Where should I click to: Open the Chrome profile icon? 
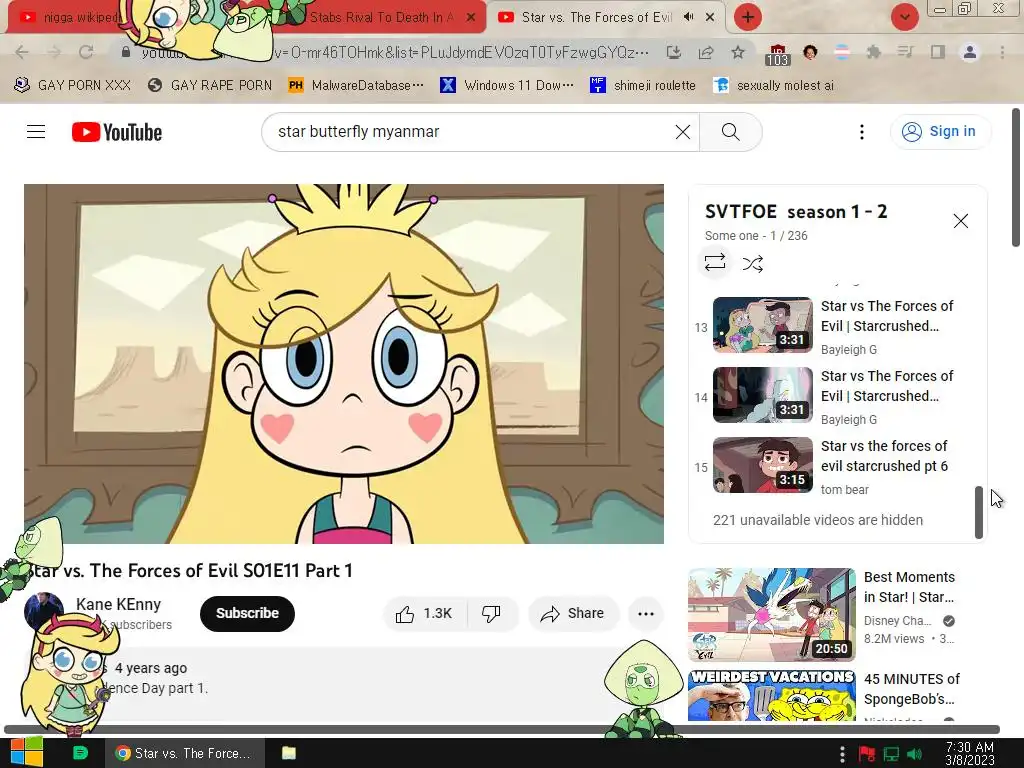(x=970, y=52)
